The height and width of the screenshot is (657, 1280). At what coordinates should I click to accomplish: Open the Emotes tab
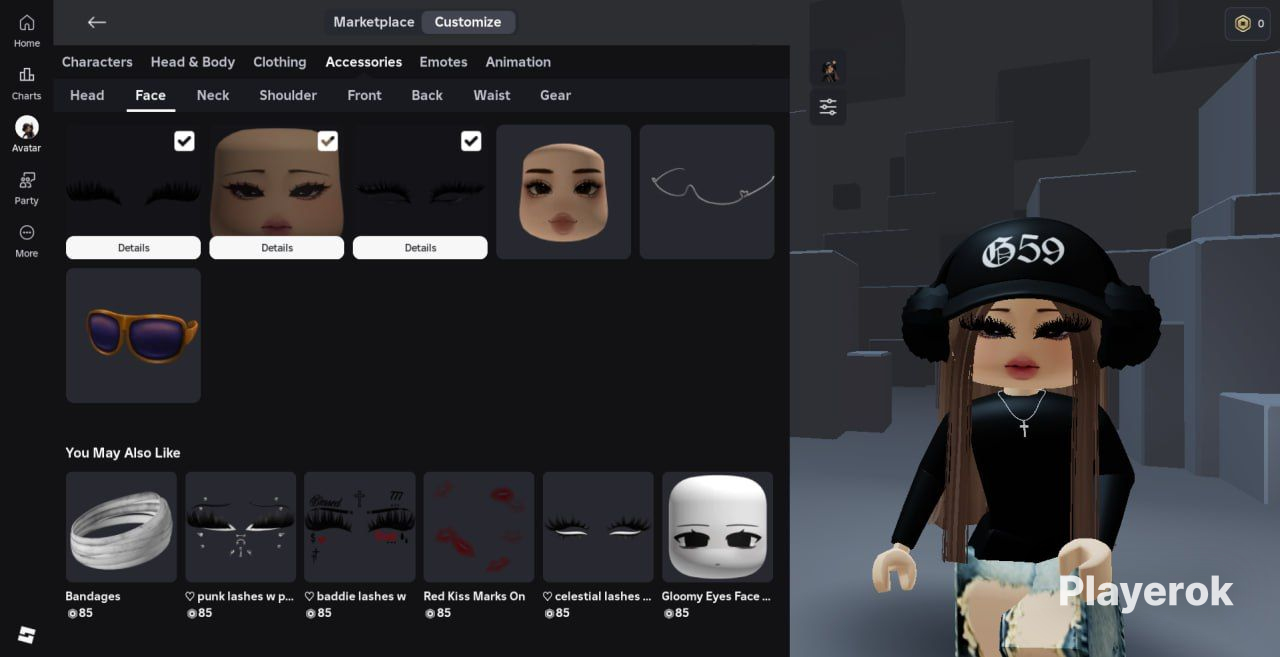click(x=443, y=62)
